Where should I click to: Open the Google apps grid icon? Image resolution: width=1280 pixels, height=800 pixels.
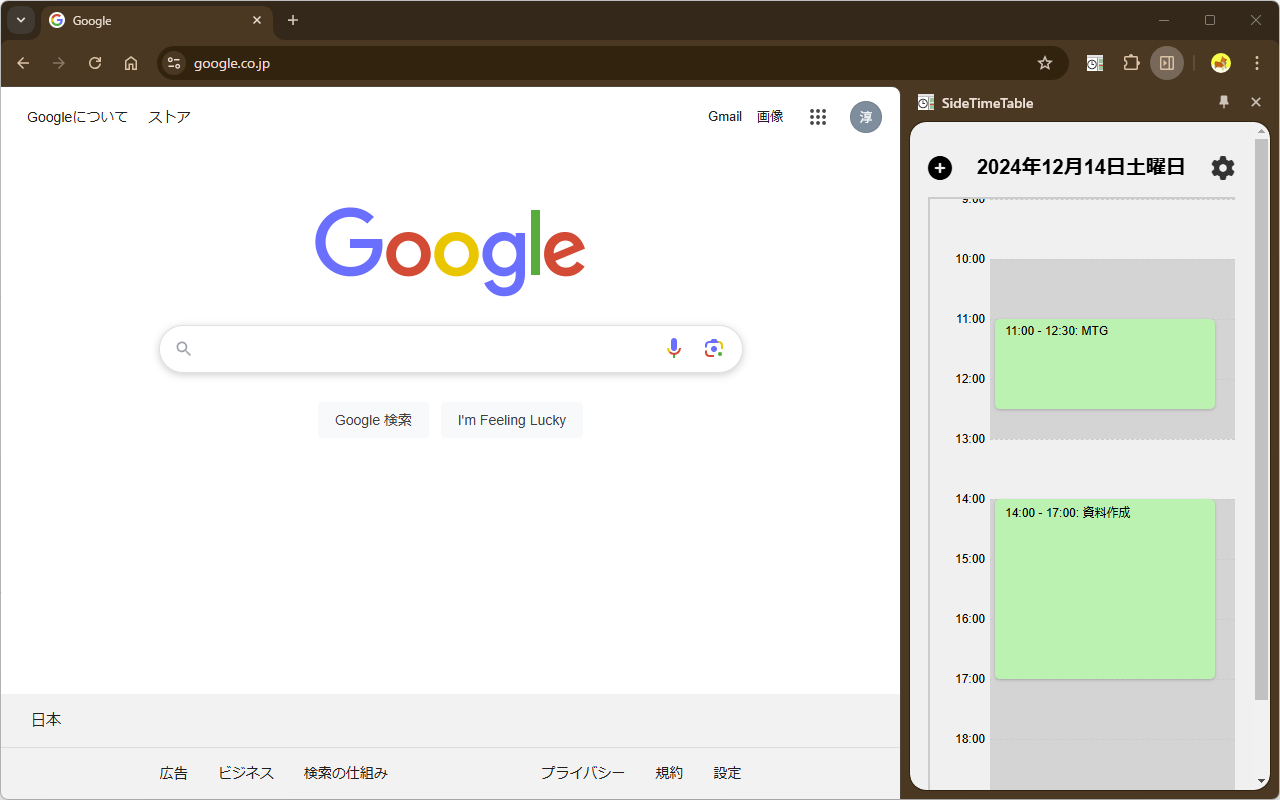(818, 116)
